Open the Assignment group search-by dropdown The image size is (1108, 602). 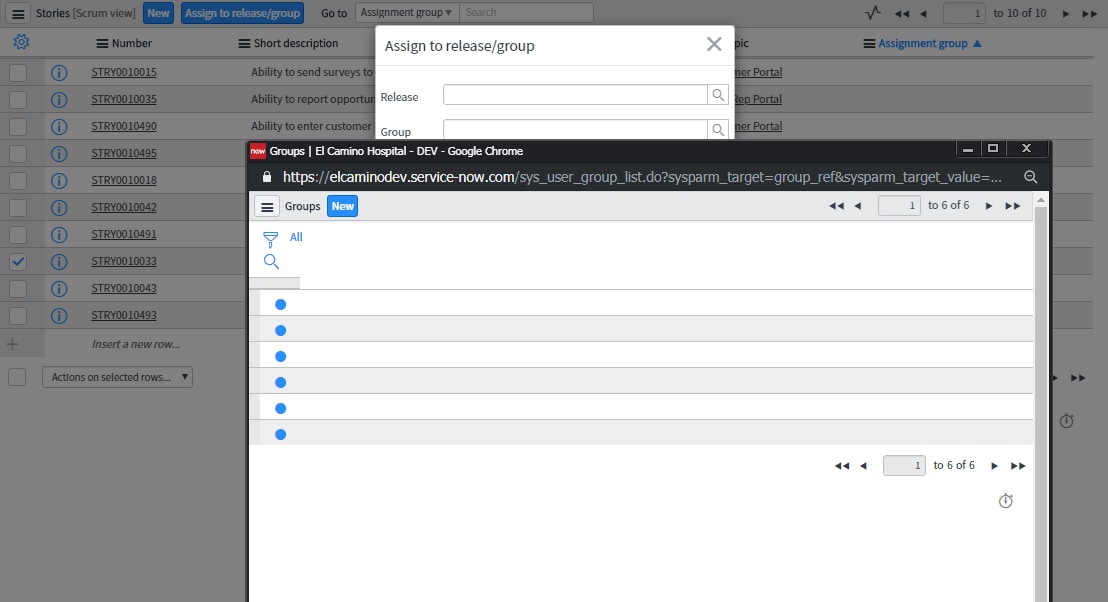tap(406, 12)
